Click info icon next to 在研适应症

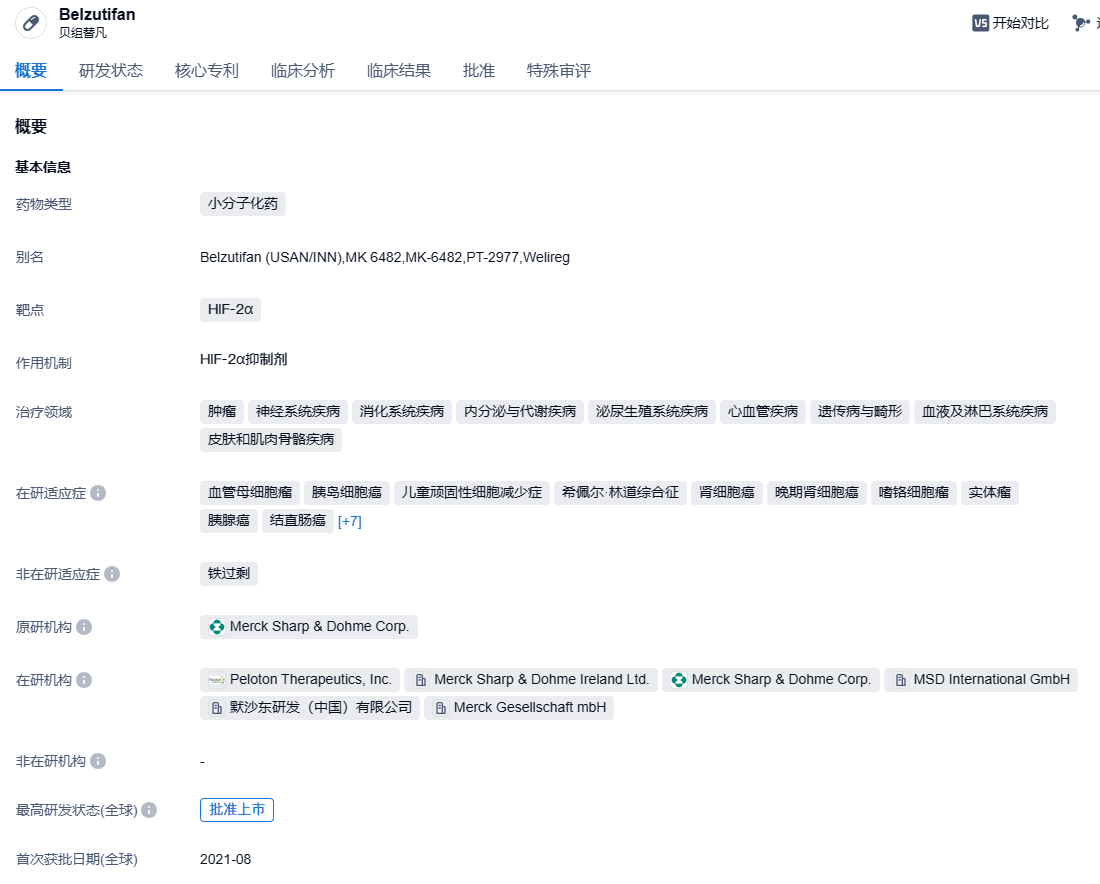pos(98,493)
